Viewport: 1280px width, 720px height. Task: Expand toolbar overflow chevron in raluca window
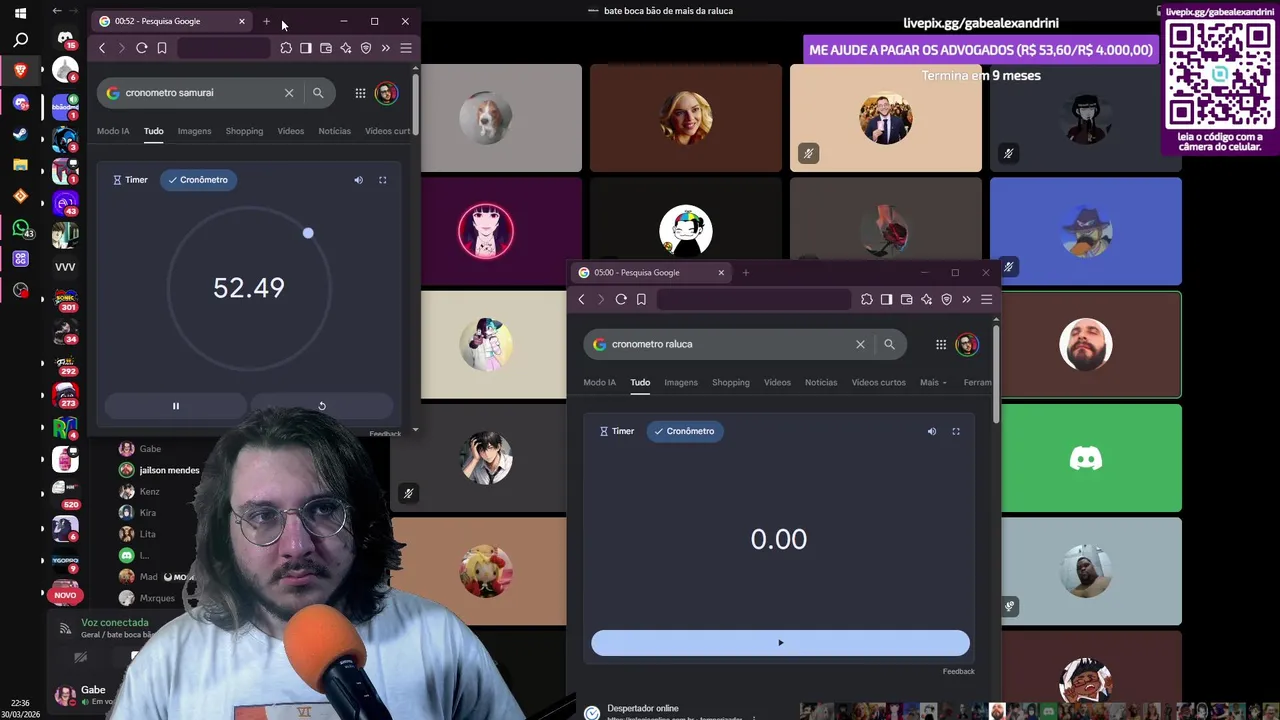click(x=966, y=299)
